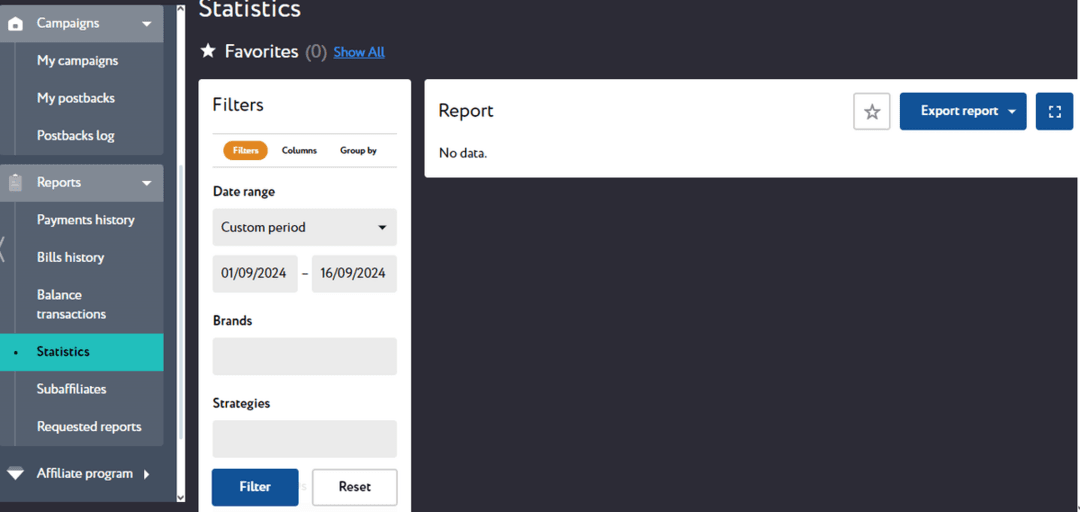
Task: Click the Campaigns house icon
Action: [16, 23]
